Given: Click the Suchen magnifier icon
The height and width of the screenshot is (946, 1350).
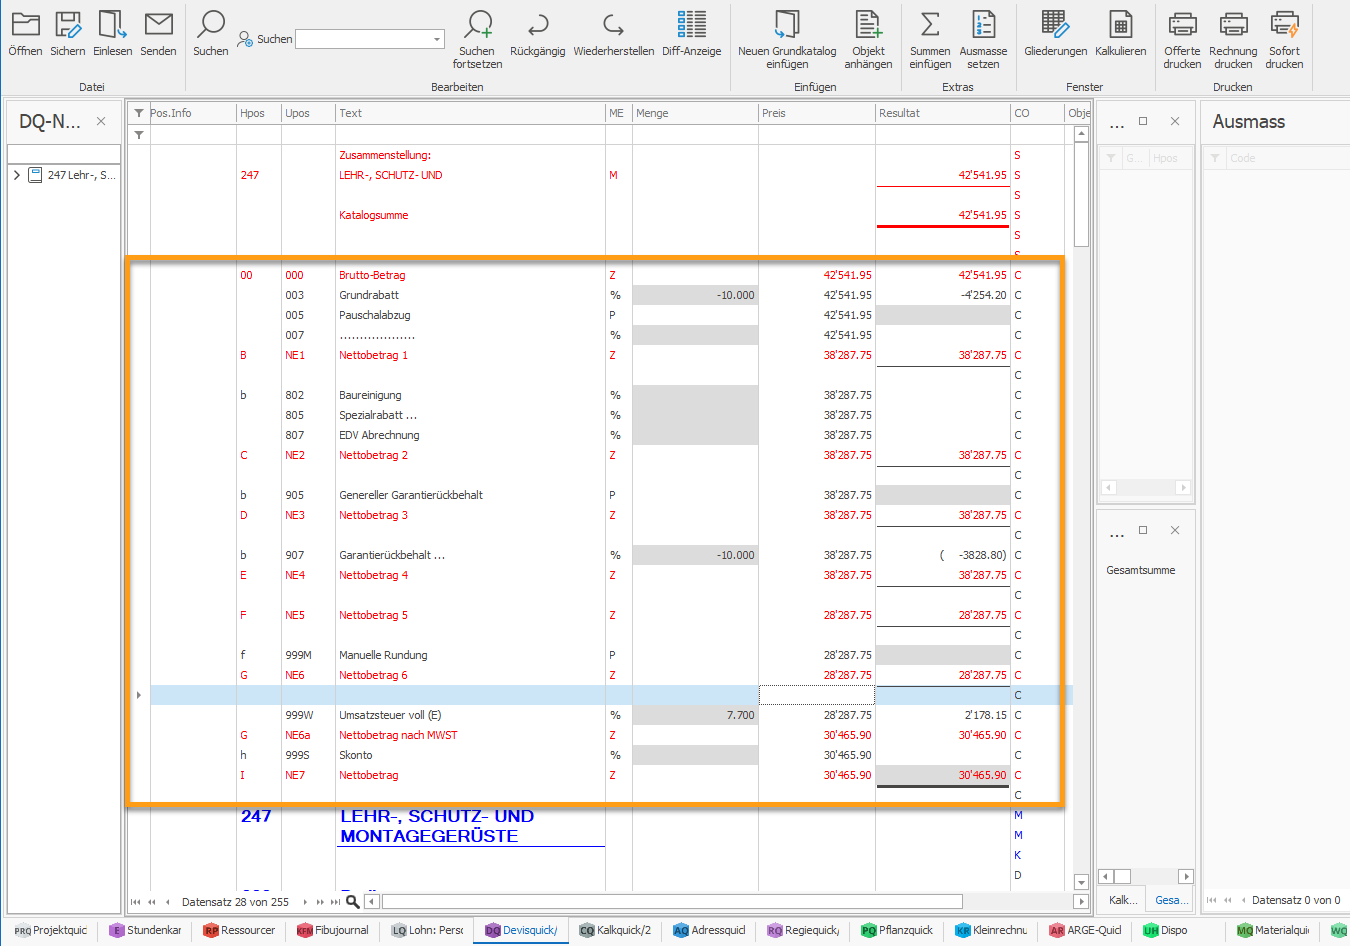Looking at the screenshot, I should 210,24.
